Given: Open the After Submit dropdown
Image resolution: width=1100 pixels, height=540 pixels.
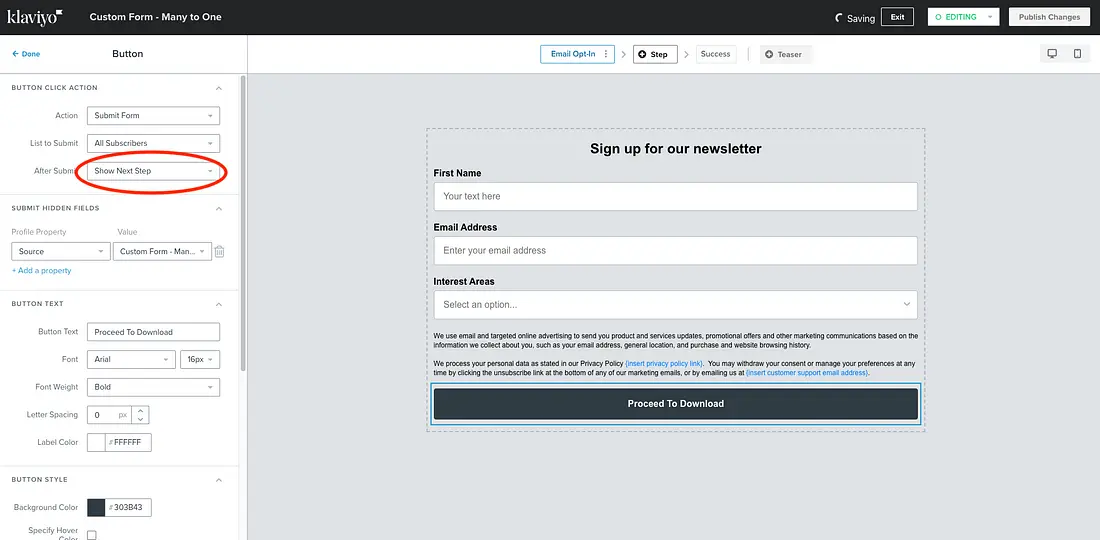Looking at the screenshot, I should pyautogui.click(x=153, y=171).
